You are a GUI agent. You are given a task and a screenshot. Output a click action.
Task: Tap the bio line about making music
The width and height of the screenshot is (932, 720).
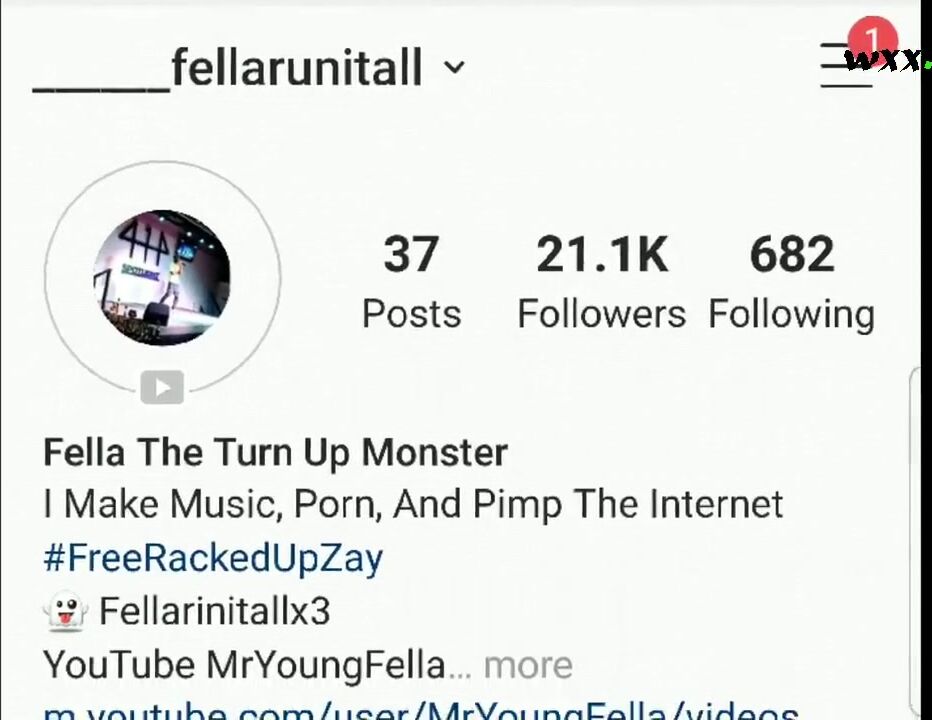click(413, 505)
